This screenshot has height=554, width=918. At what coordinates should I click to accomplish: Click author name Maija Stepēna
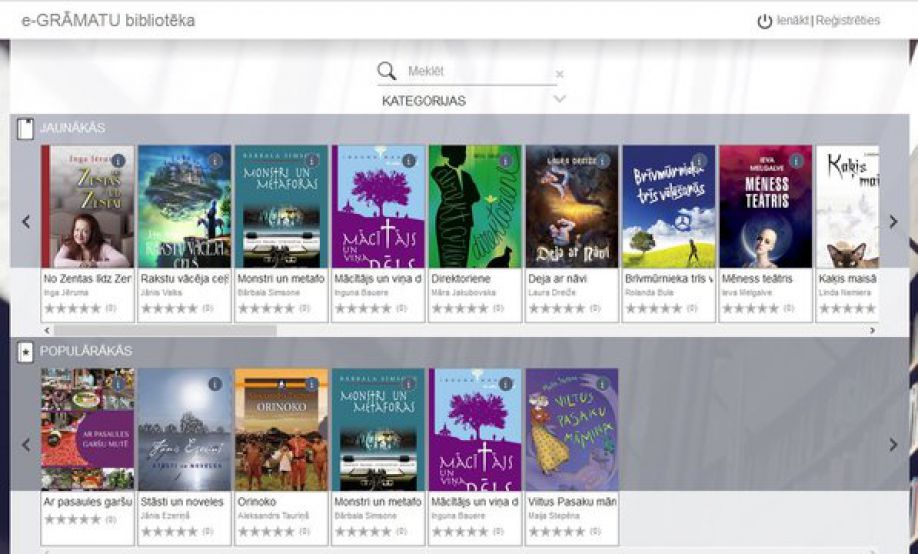tap(553, 516)
